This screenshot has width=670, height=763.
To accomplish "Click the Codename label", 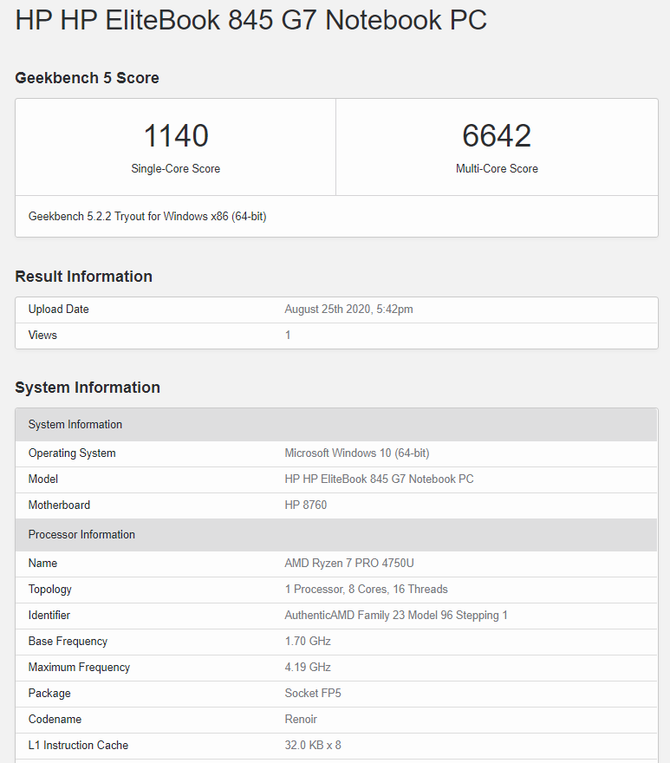I will pos(54,719).
